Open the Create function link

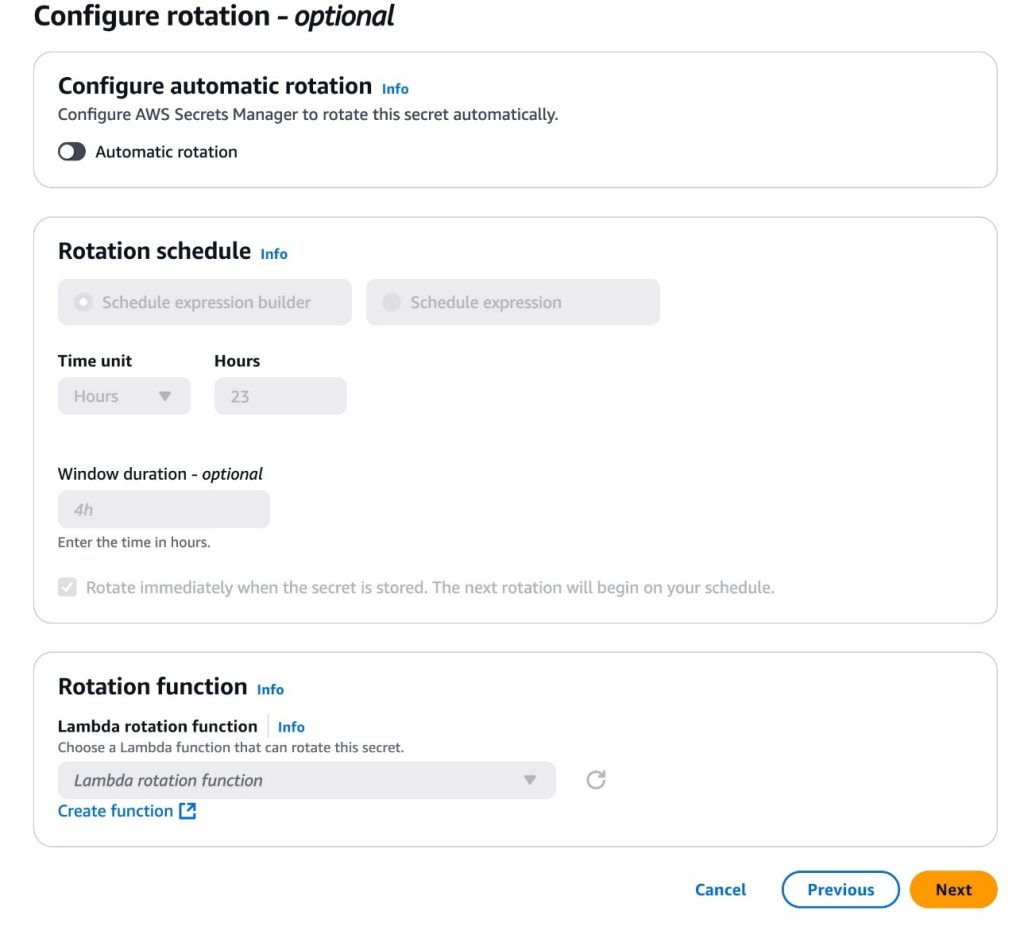click(116, 811)
